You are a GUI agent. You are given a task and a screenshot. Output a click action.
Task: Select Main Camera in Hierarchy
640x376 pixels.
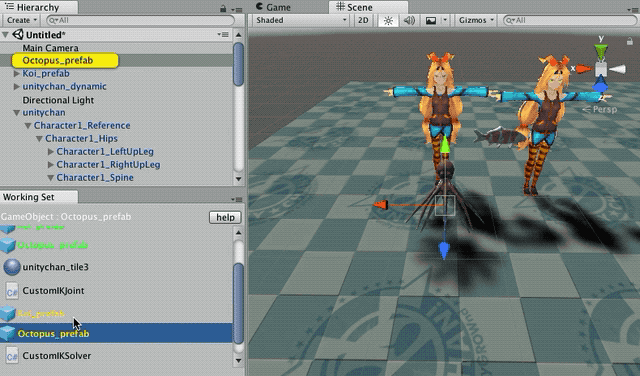point(51,48)
